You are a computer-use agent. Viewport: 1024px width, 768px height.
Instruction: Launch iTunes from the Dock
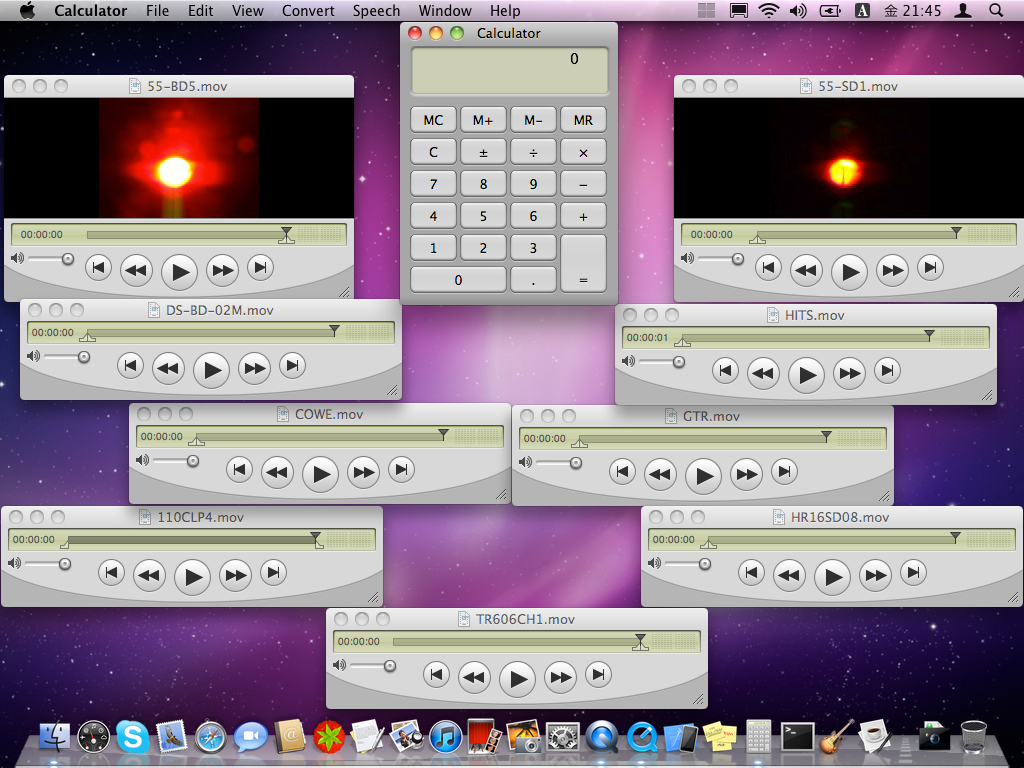click(445, 738)
